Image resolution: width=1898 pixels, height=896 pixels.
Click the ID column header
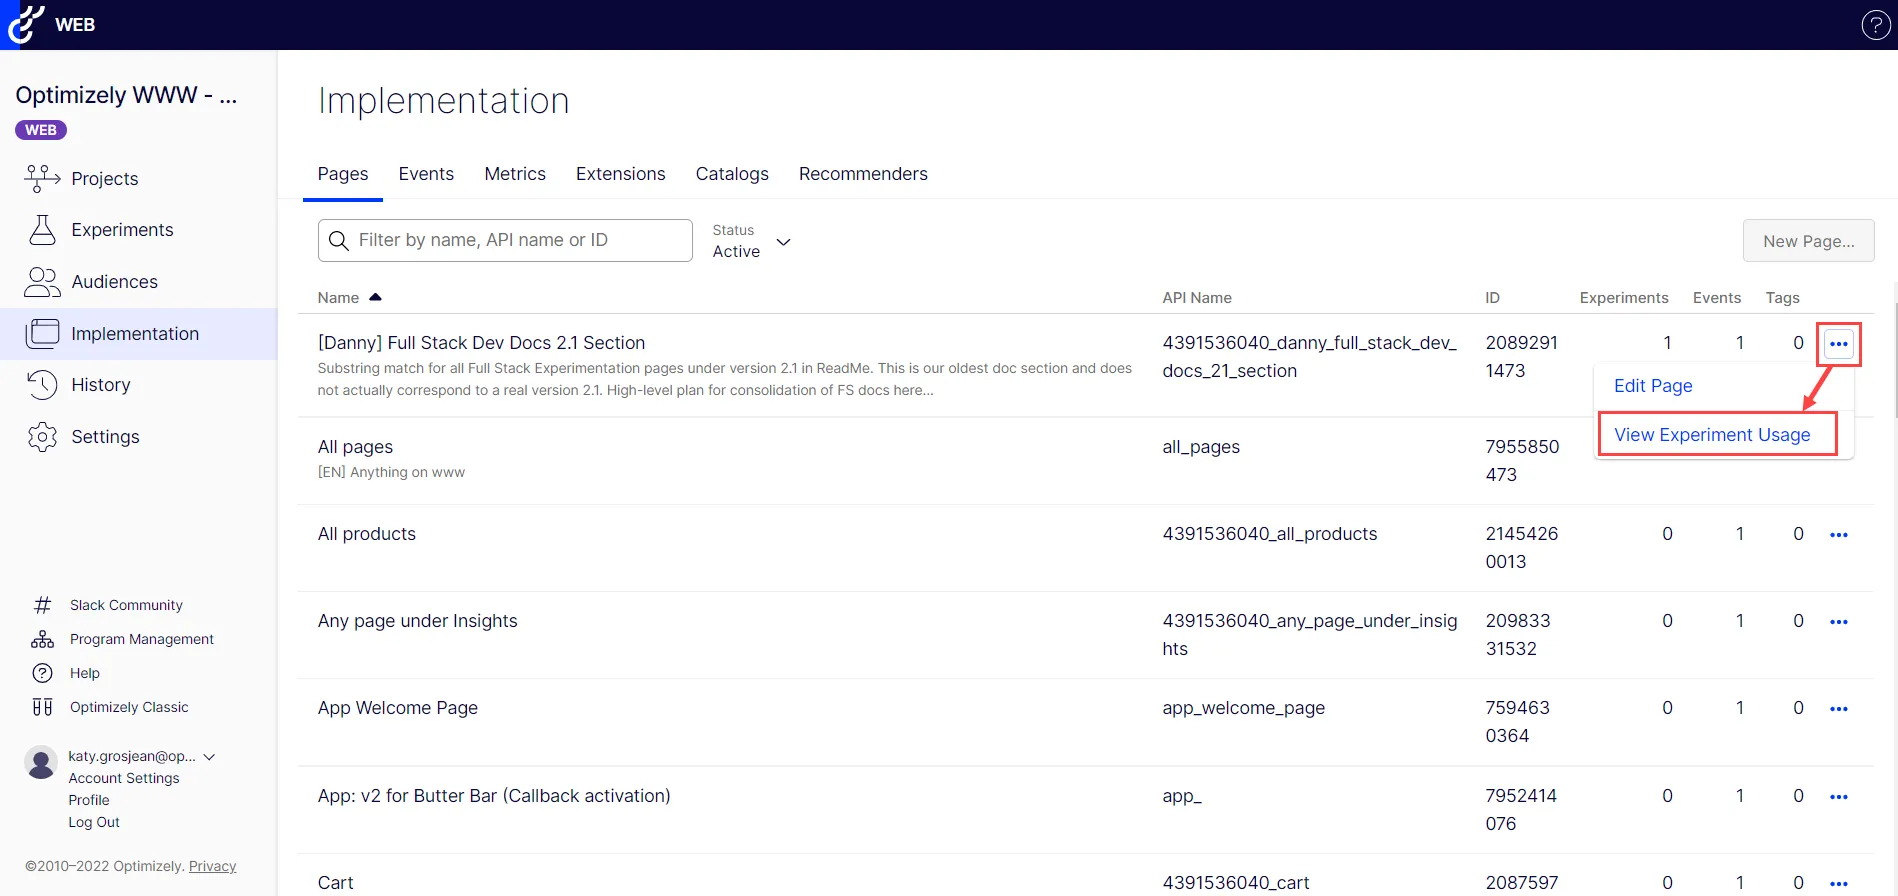1492,298
